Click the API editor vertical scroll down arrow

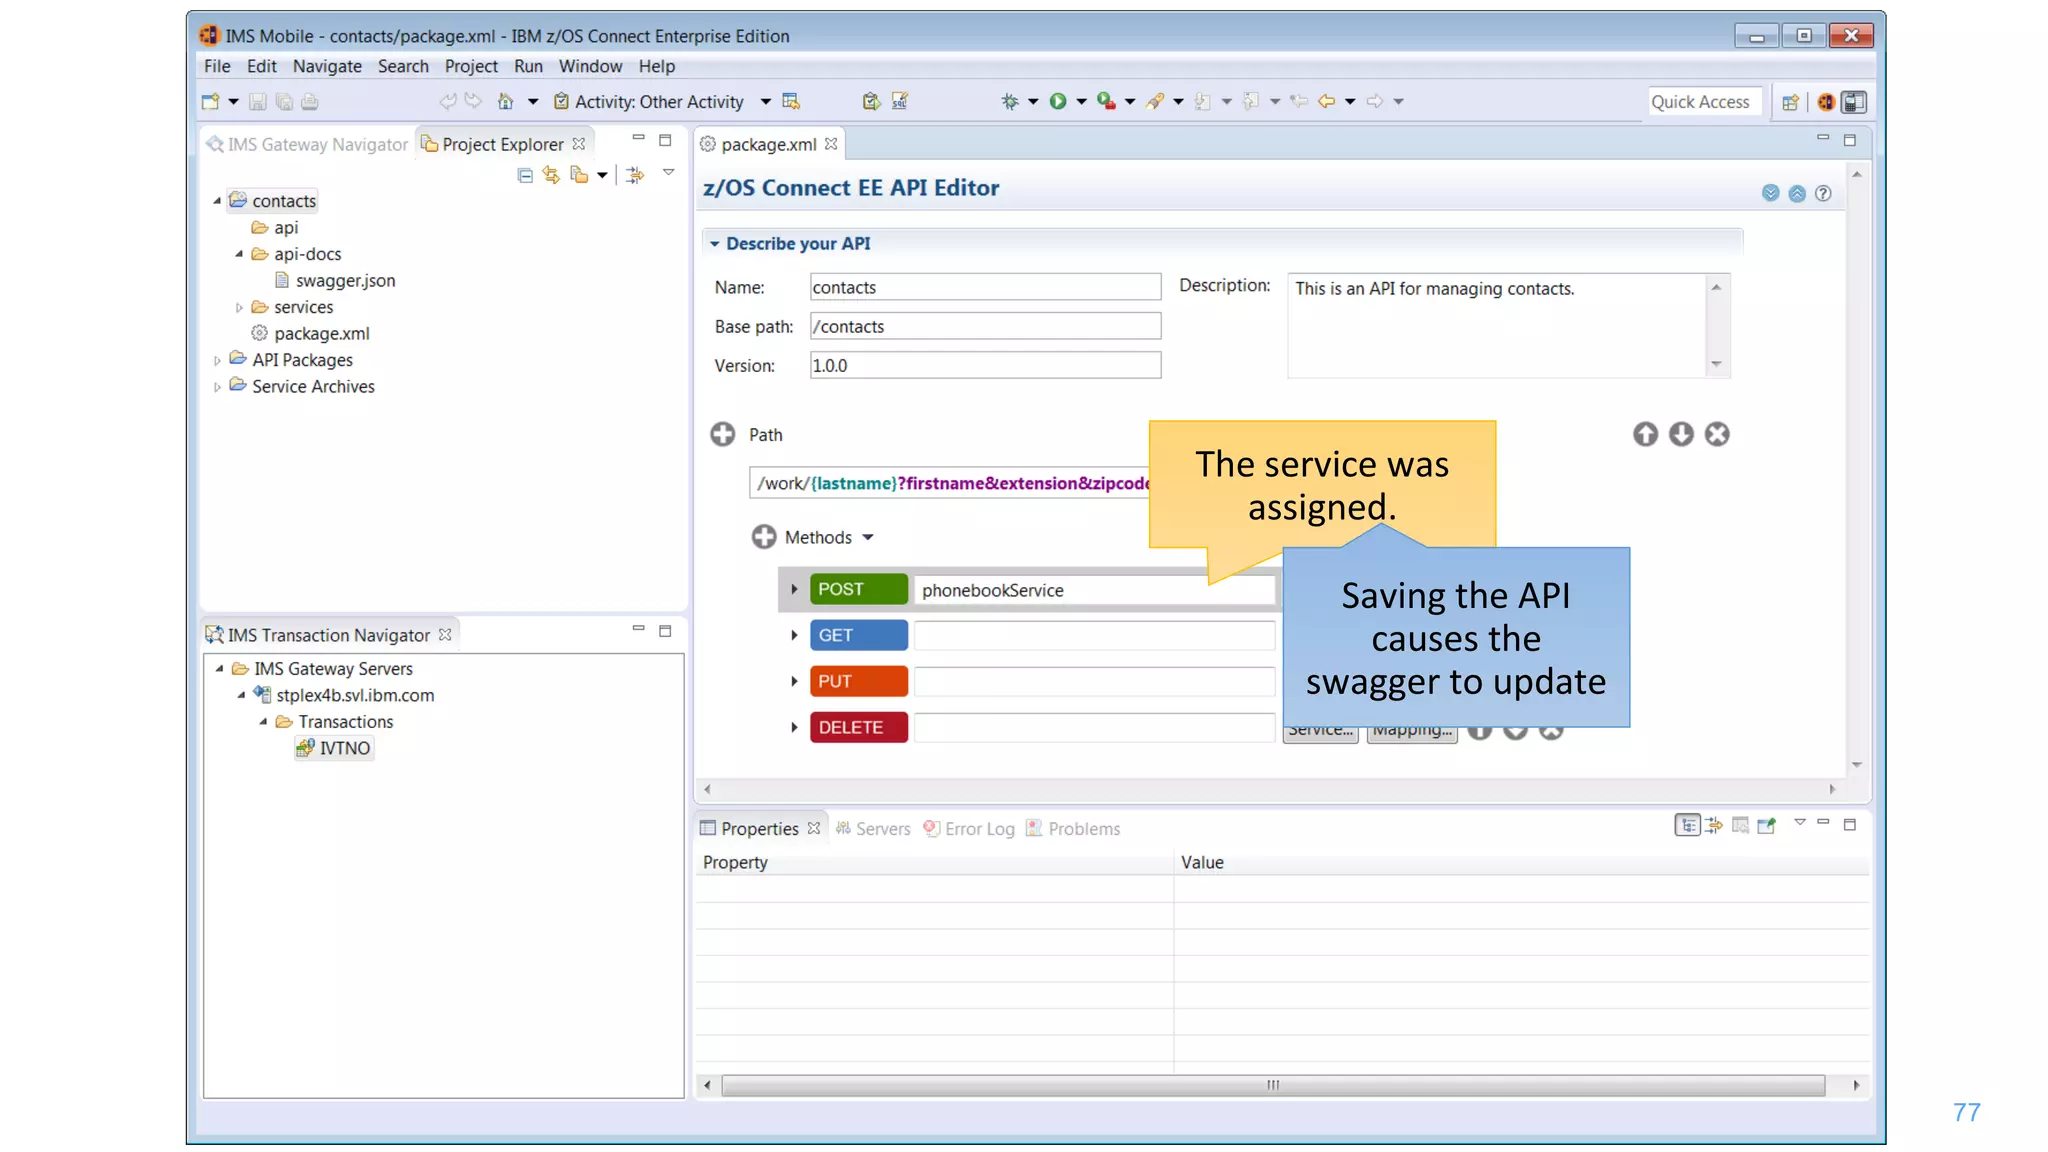(x=1856, y=765)
